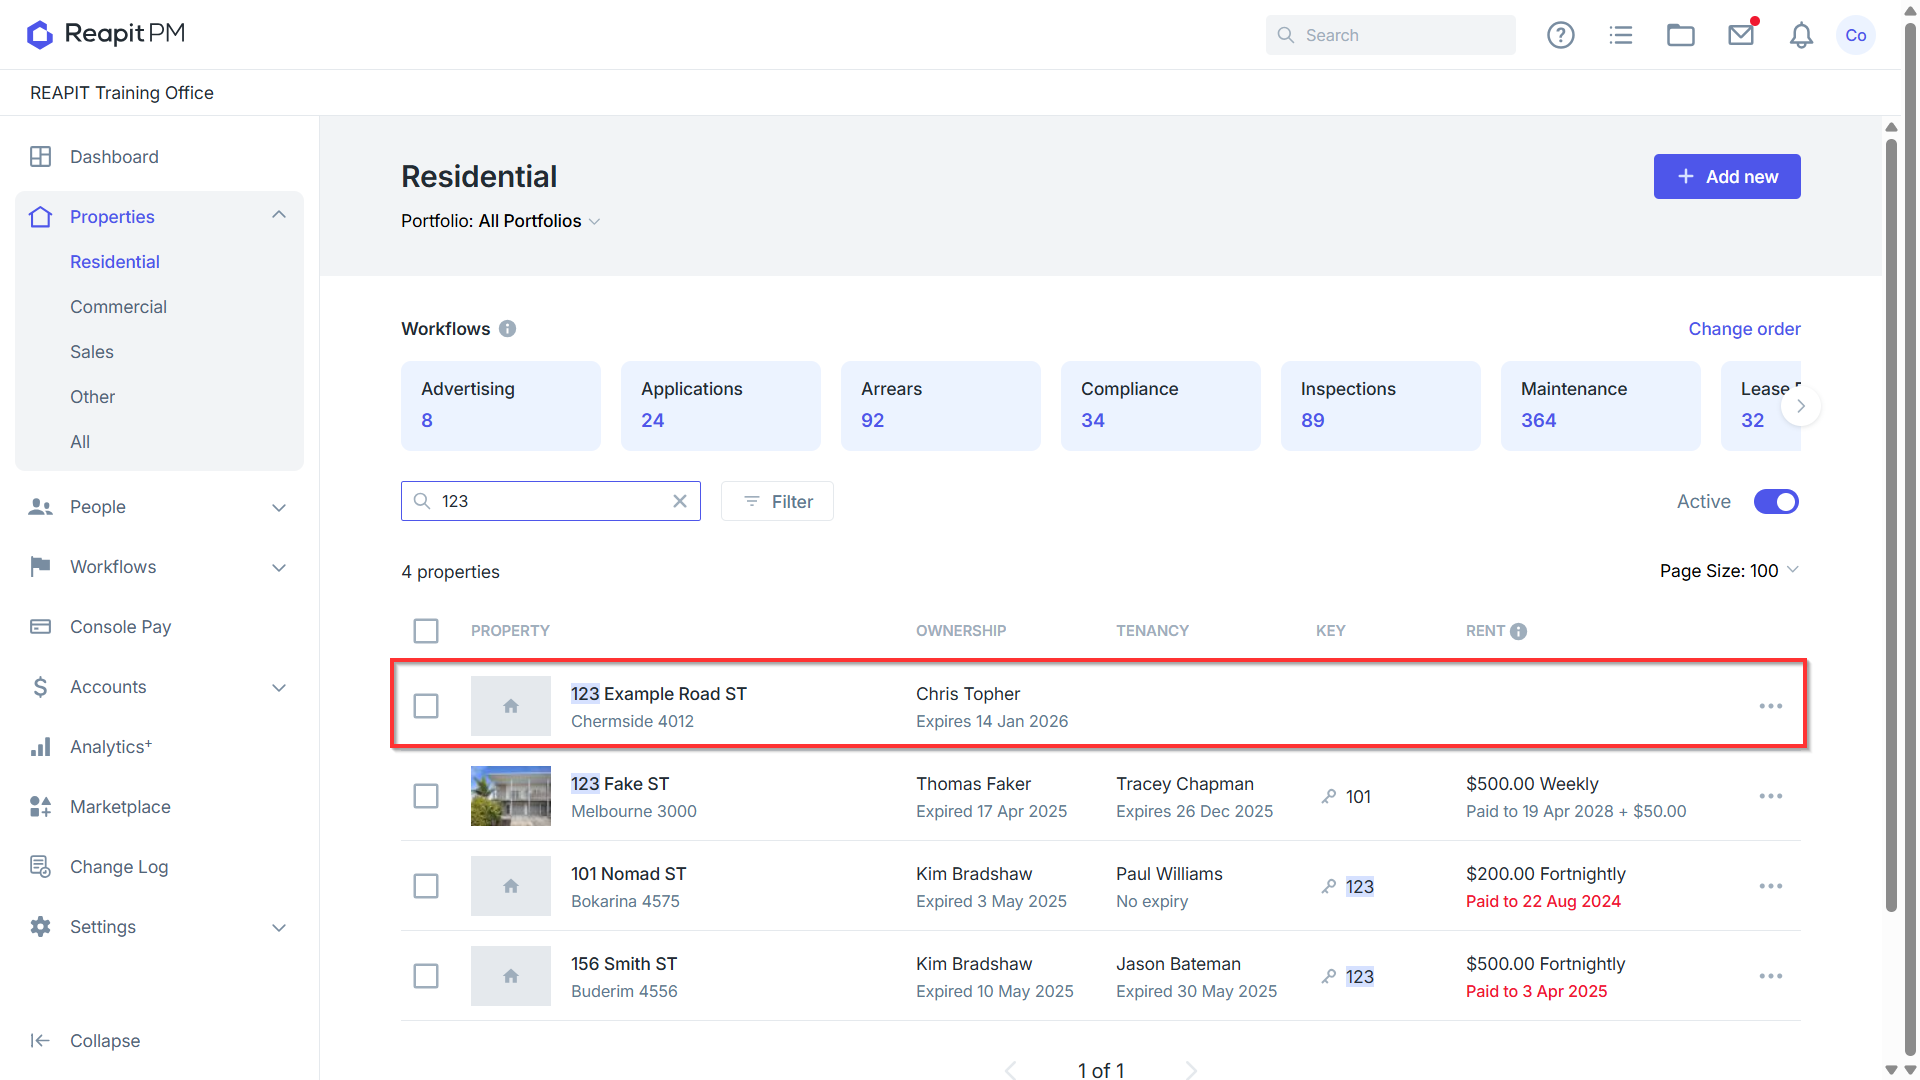Open the Applications workflow card
Viewport: 1920px width, 1080px height.
[721, 406]
